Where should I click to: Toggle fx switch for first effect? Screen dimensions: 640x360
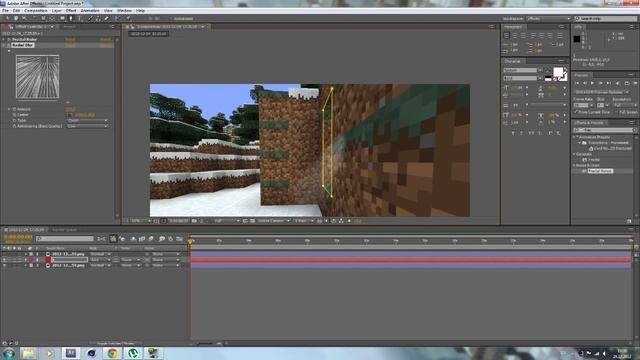tap(9, 40)
